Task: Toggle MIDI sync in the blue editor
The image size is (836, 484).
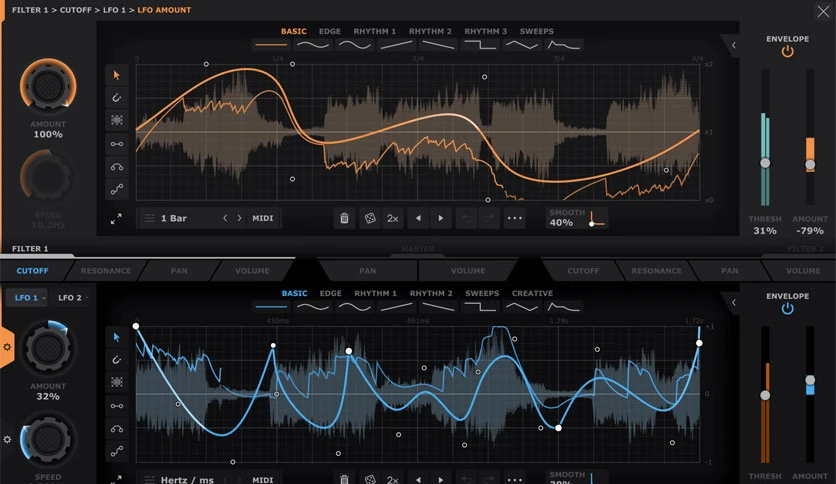Action: 263,480
